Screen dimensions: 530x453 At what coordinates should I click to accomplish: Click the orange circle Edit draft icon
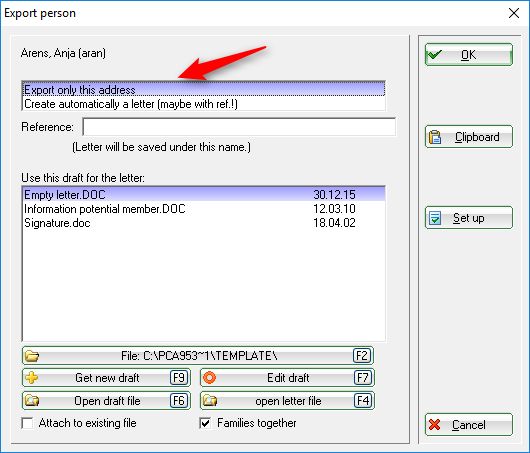(210, 378)
